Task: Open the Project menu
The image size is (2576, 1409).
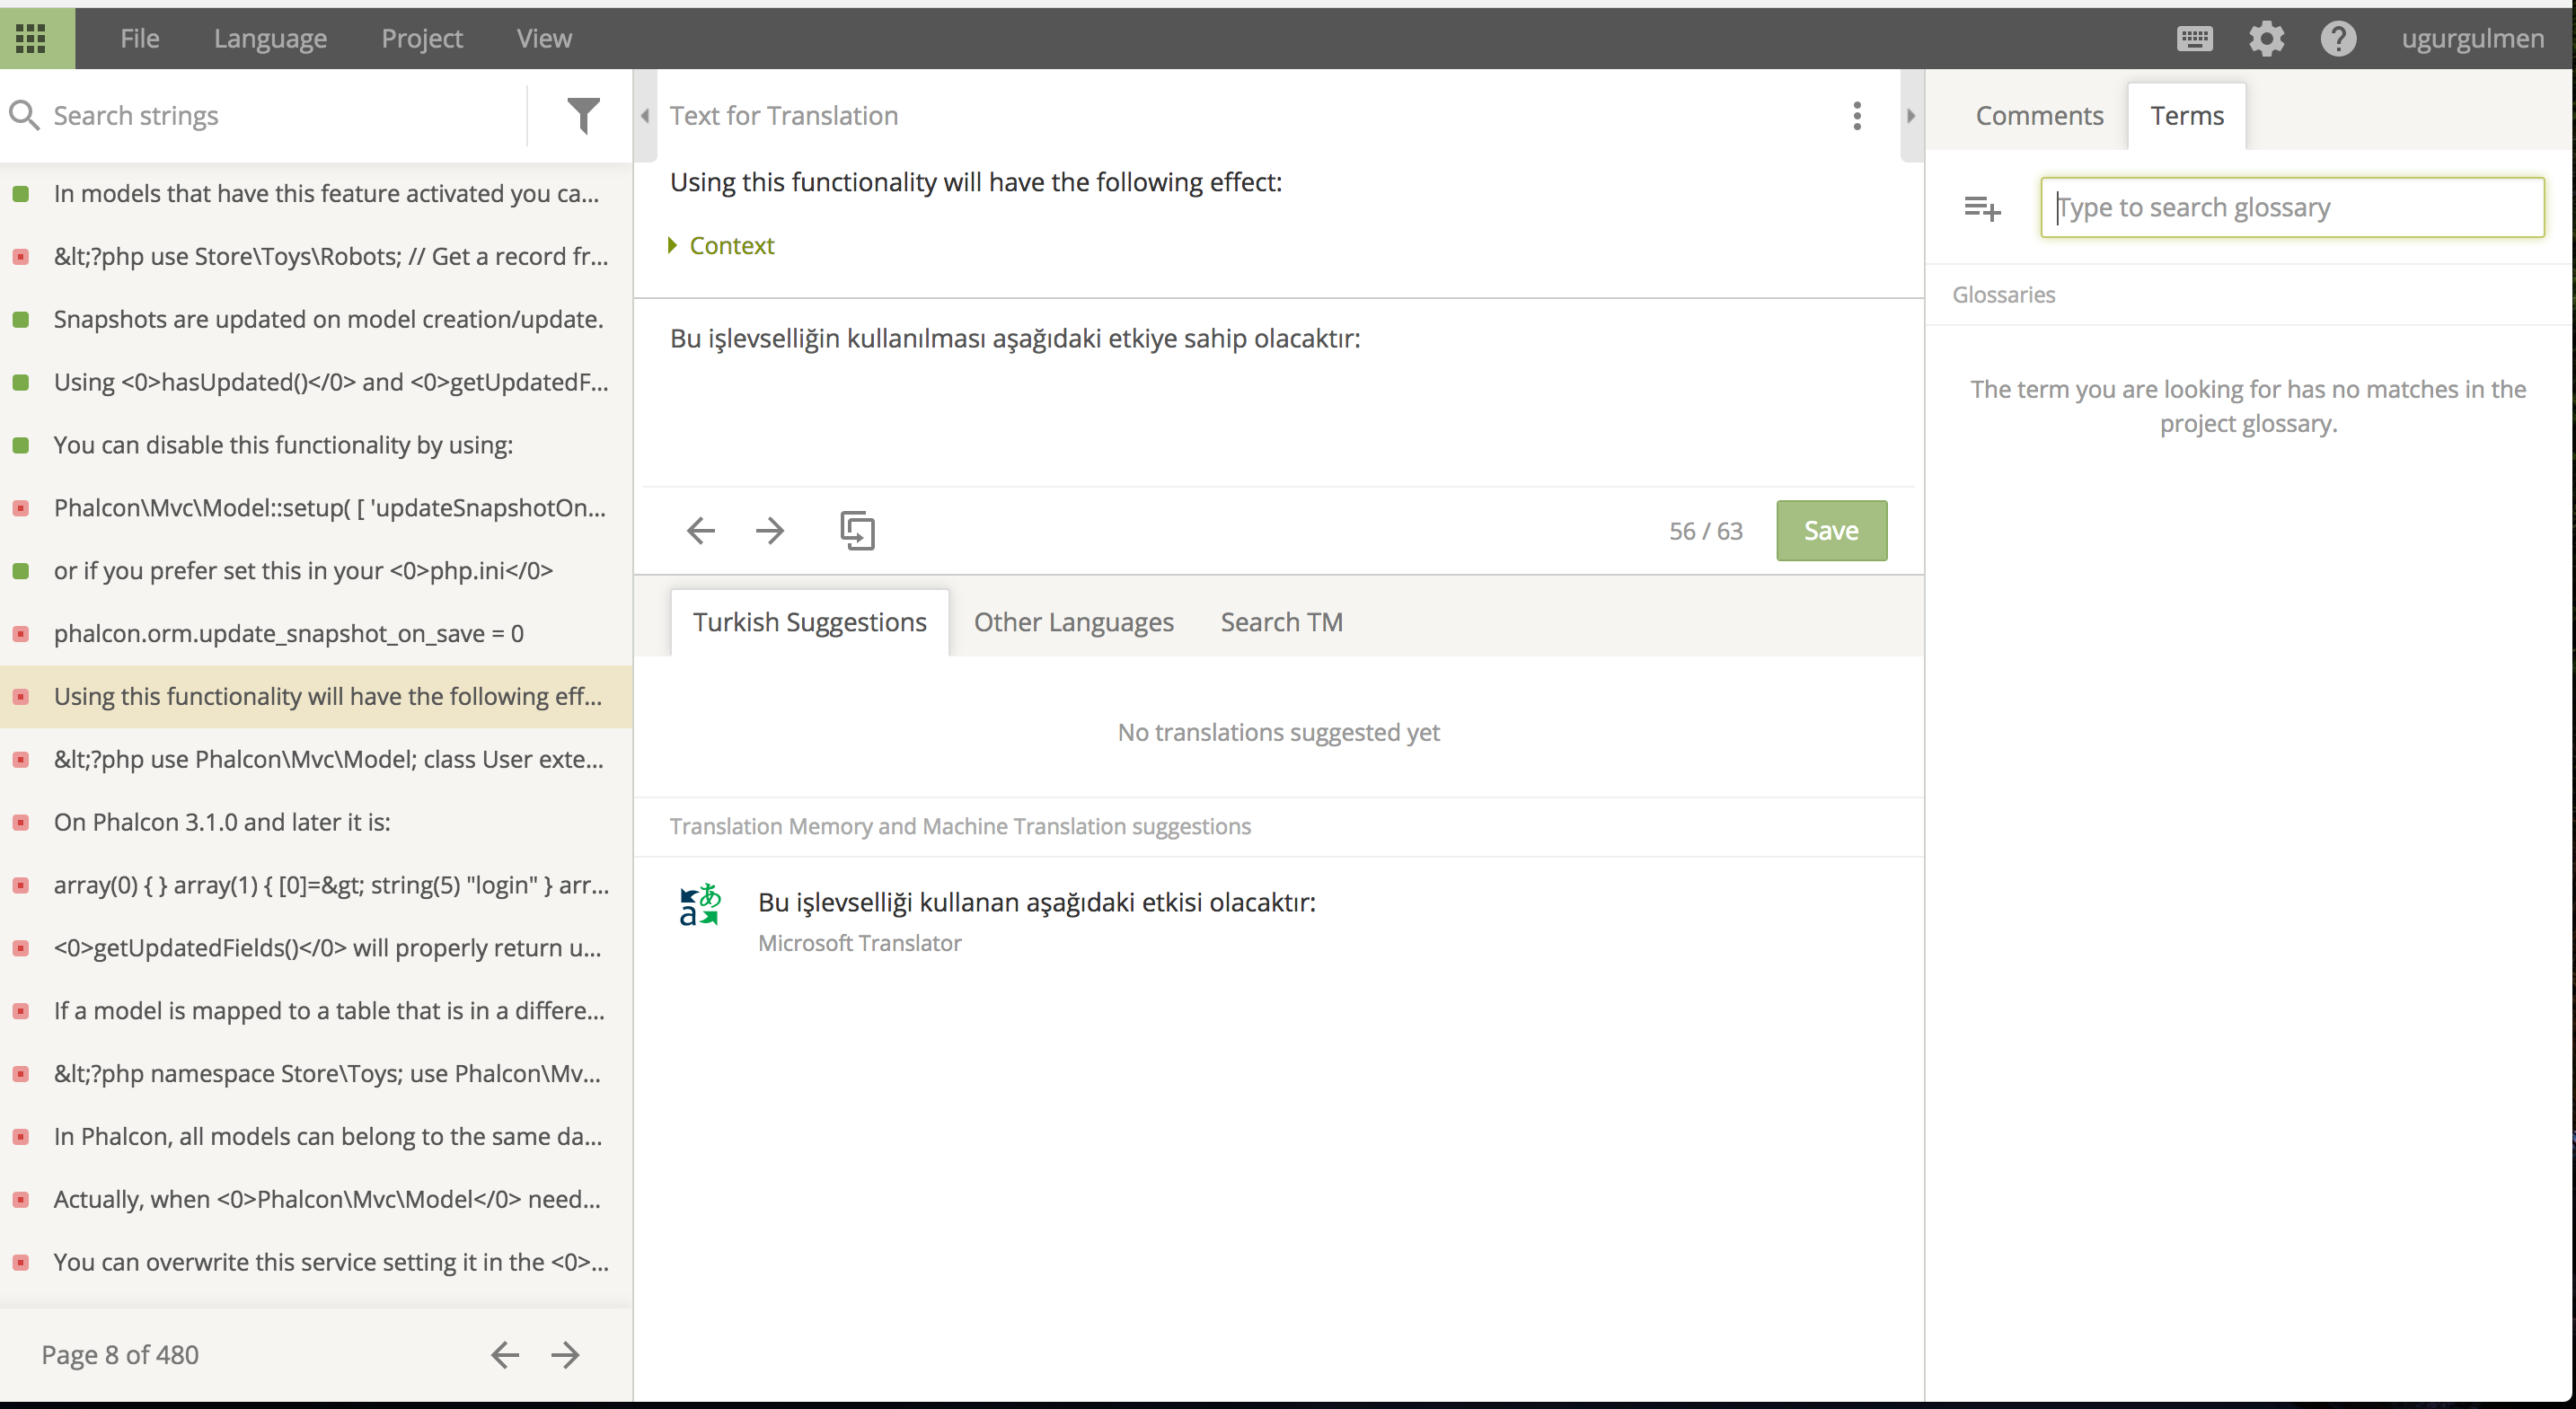Action: click(x=422, y=38)
